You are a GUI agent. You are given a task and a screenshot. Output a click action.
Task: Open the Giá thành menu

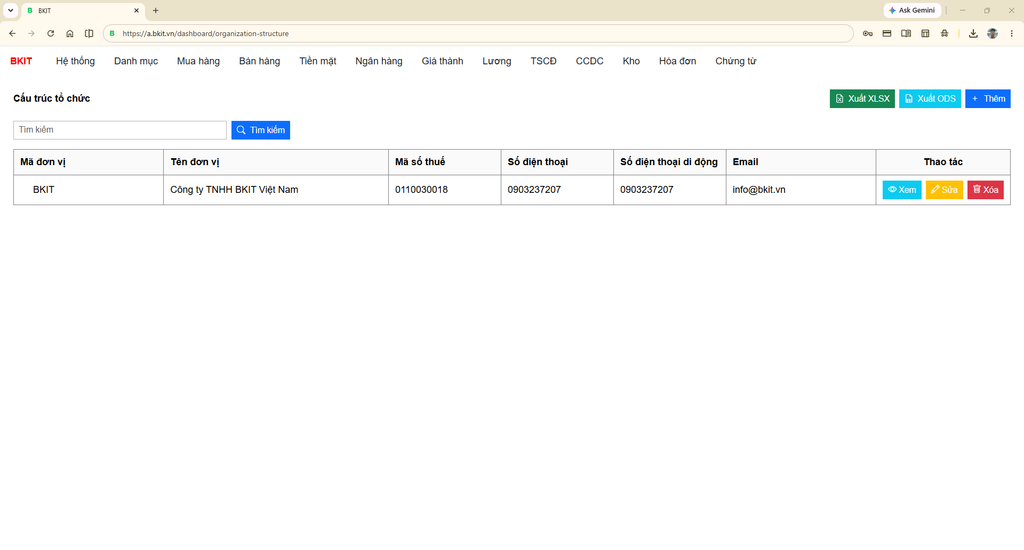[x=442, y=61]
